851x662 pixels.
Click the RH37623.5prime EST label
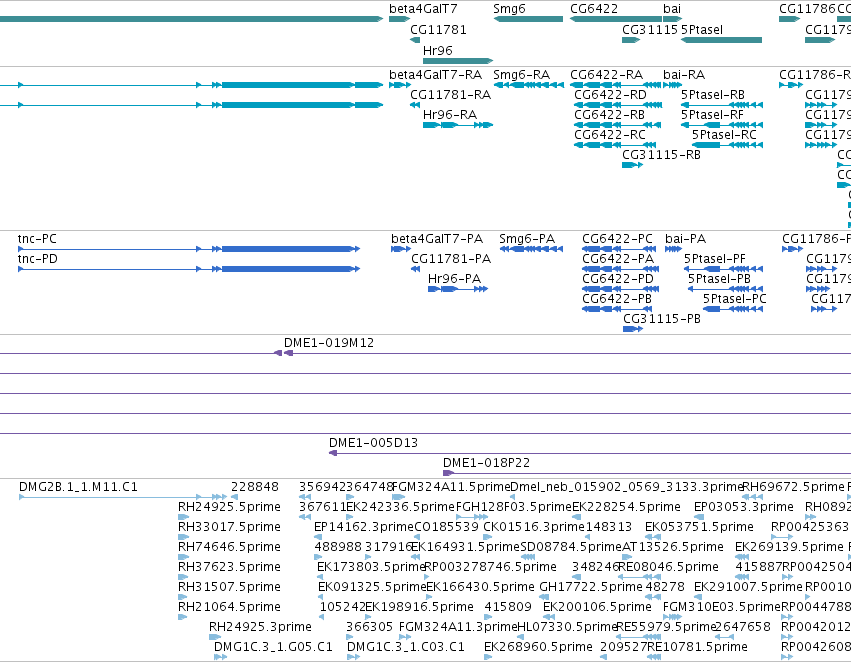(x=230, y=567)
